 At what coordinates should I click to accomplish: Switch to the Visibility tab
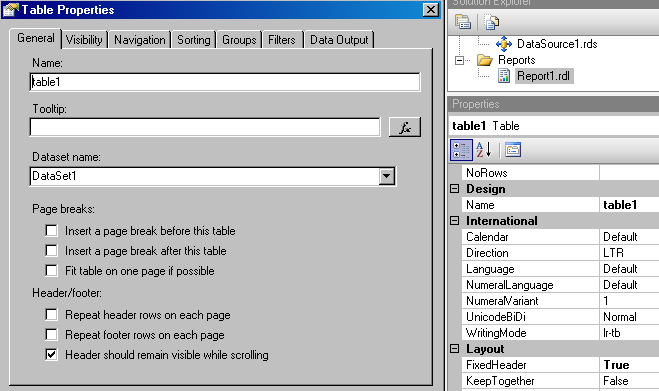point(84,40)
